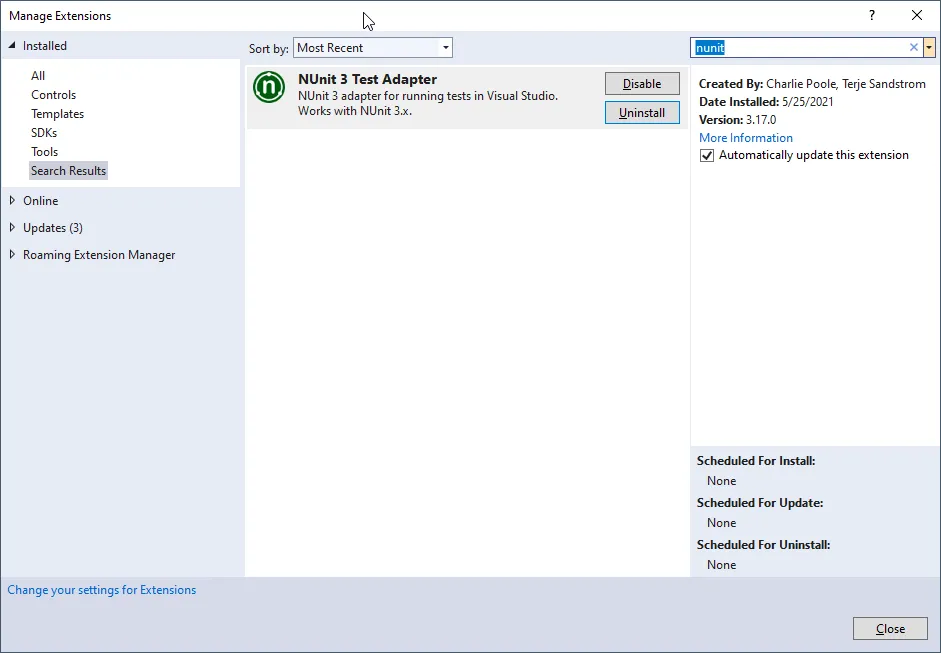Uninstall the NUnit 3 Test Adapter
This screenshot has height=653, width=941.
pyautogui.click(x=642, y=113)
